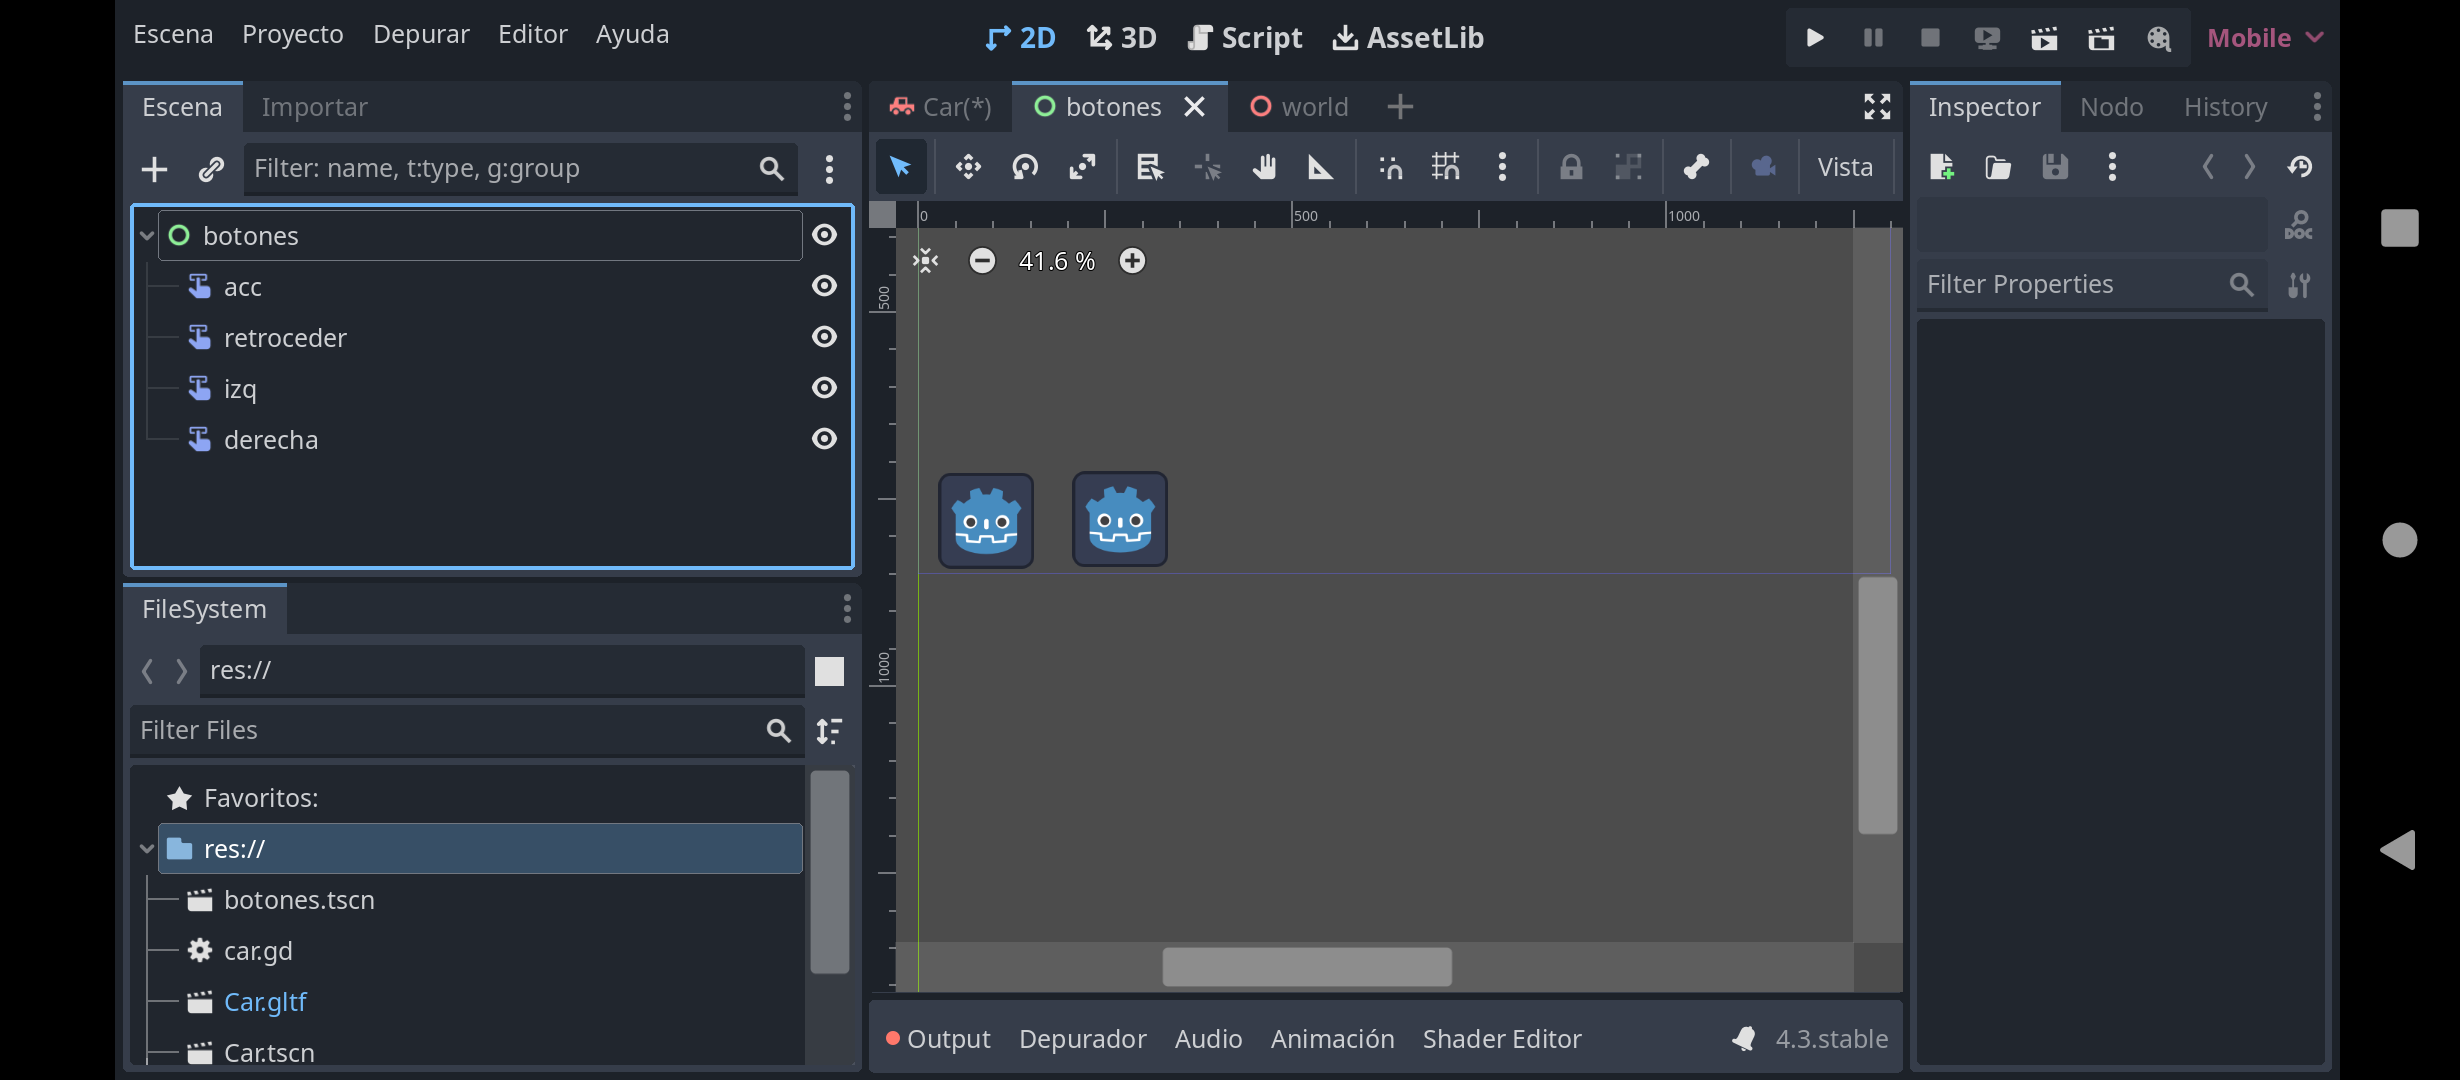Switch to the 3D workspace
The width and height of the screenshot is (2460, 1080).
(1121, 38)
